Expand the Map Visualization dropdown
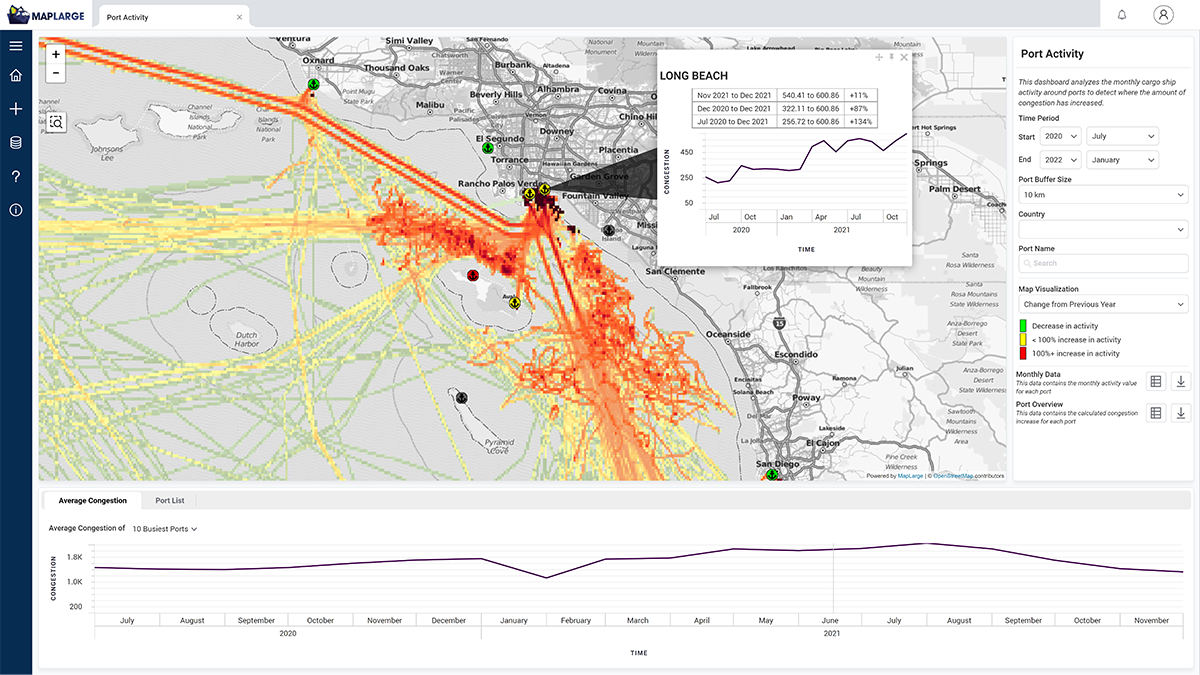1200x675 pixels. click(x=1103, y=302)
